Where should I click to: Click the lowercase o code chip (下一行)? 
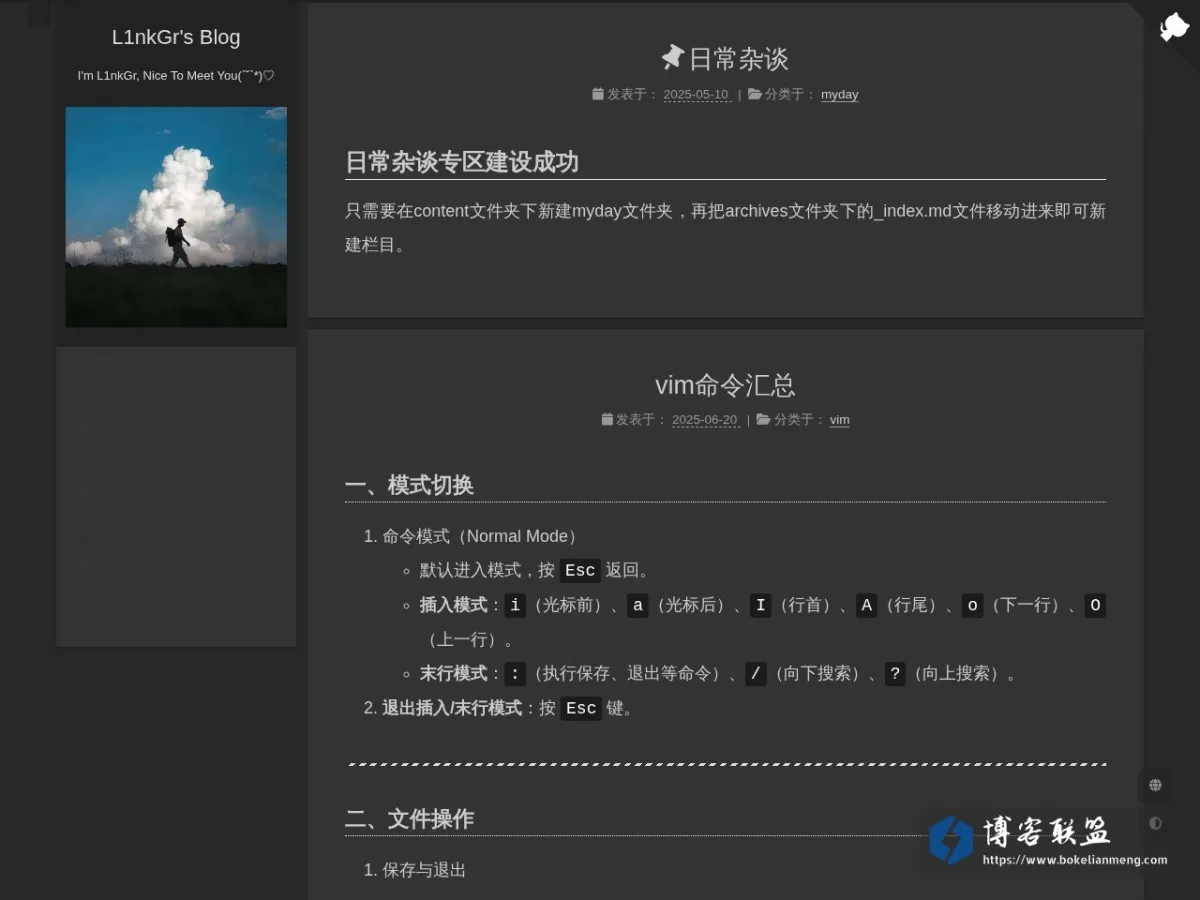point(972,605)
